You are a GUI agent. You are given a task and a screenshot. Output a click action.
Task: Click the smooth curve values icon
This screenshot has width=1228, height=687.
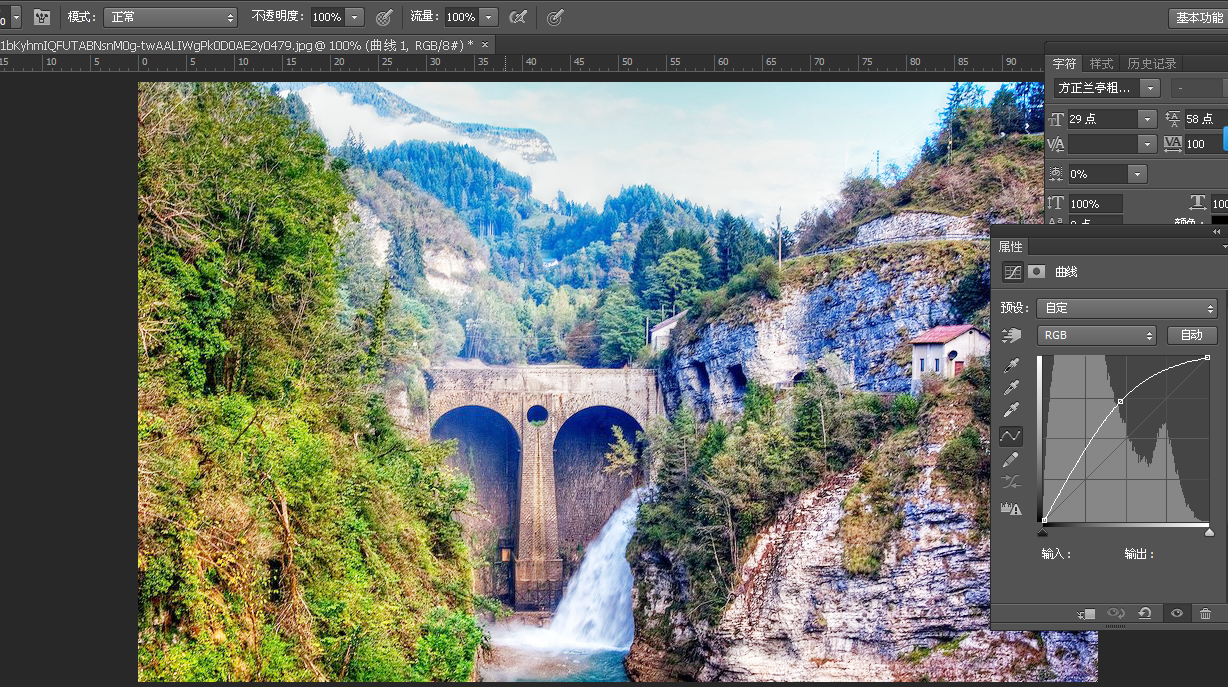(x=1011, y=483)
